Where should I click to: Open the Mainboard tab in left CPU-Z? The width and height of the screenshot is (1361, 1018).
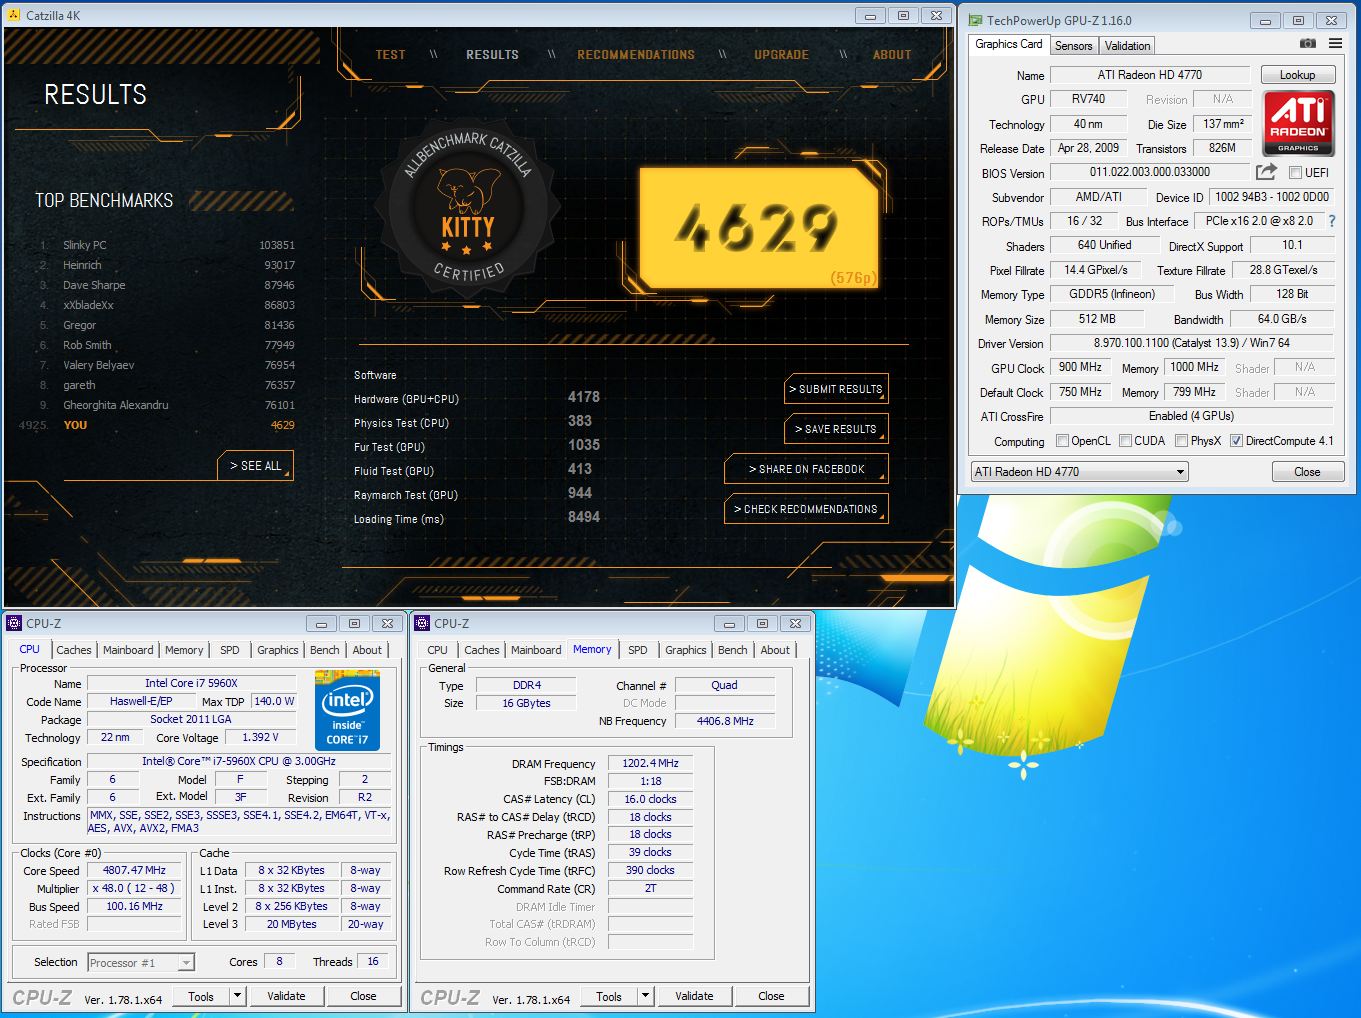pos(128,650)
